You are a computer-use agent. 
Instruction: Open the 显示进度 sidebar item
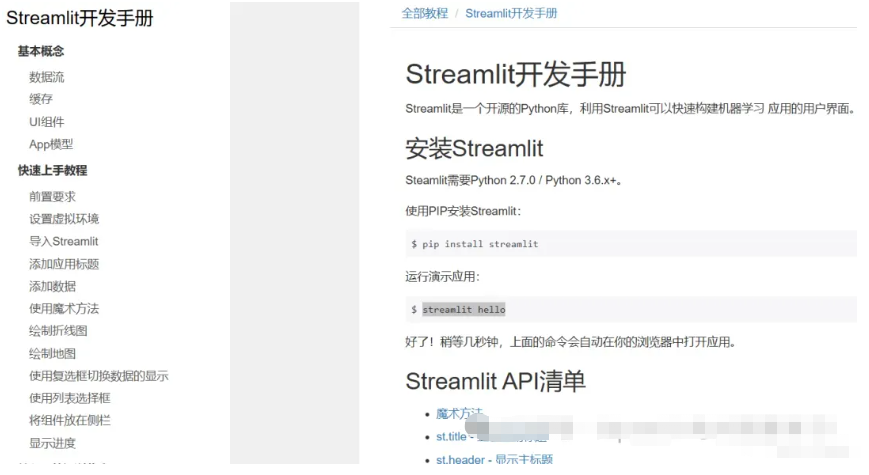pyautogui.click(x=53, y=443)
